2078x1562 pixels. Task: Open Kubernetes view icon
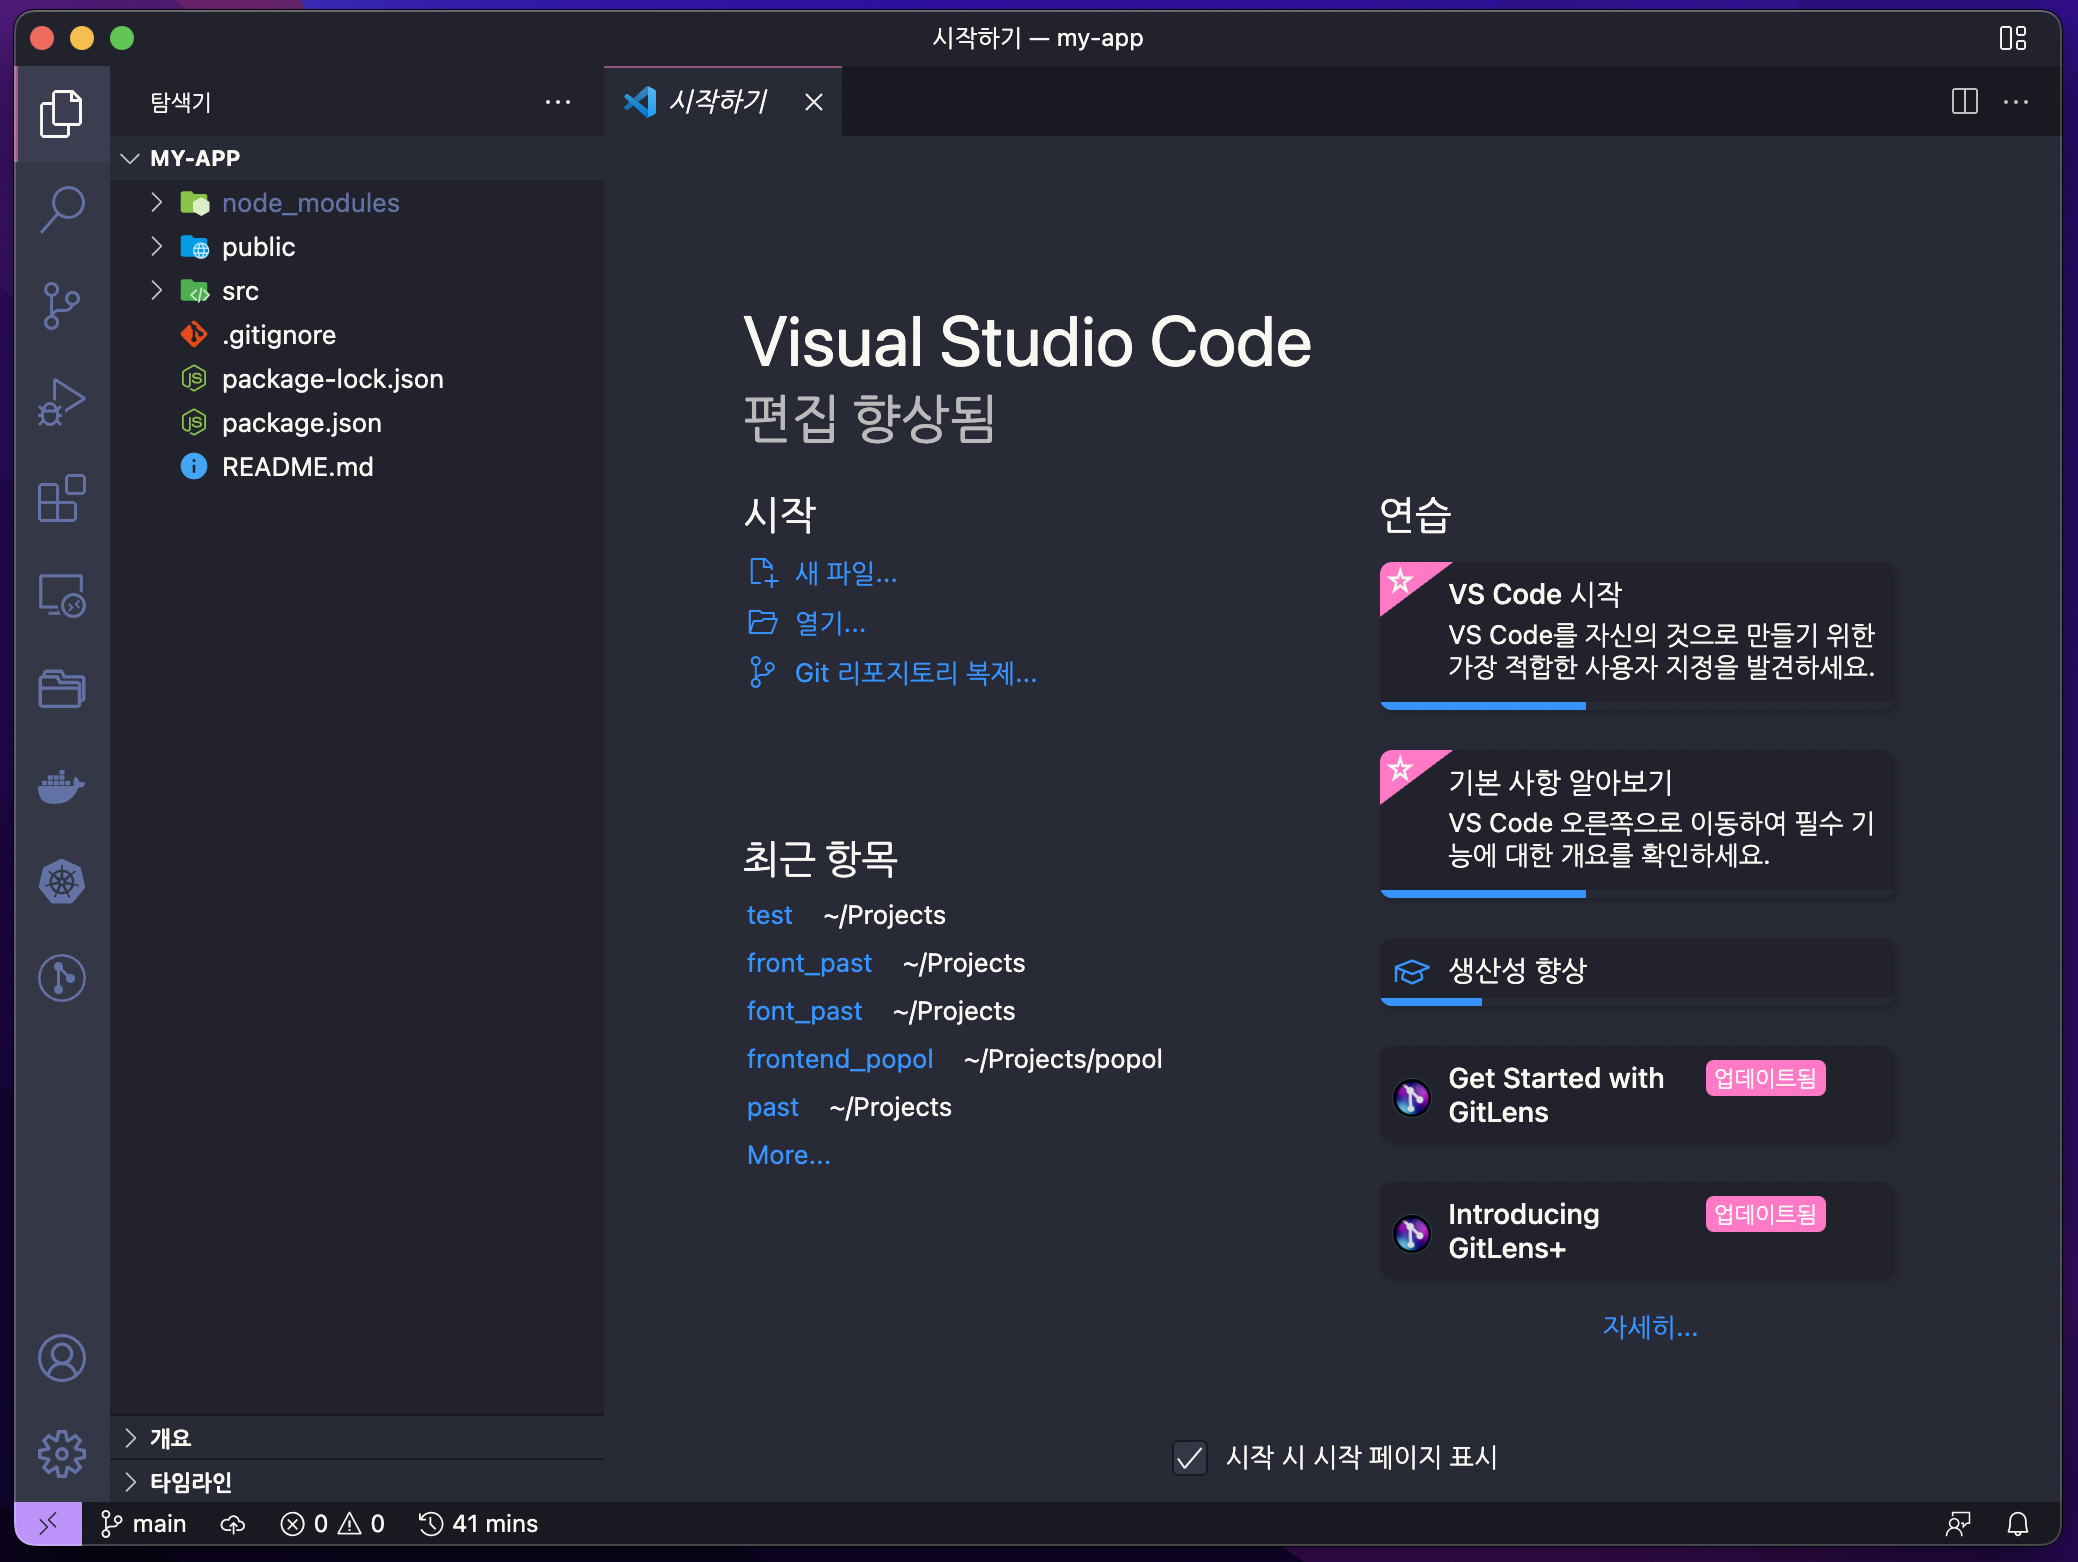click(x=62, y=882)
